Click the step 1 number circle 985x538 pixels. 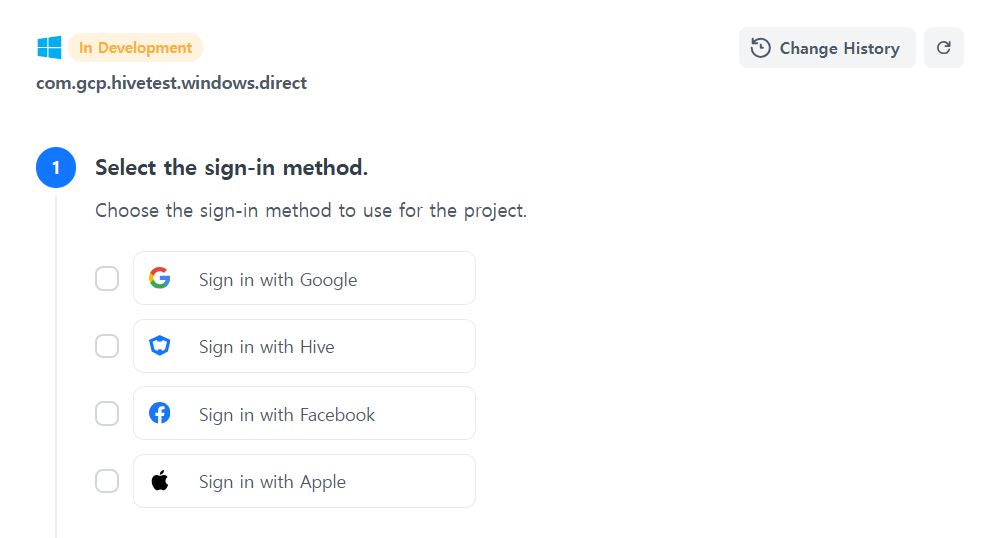pyautogui.click(x=56, y=168)
